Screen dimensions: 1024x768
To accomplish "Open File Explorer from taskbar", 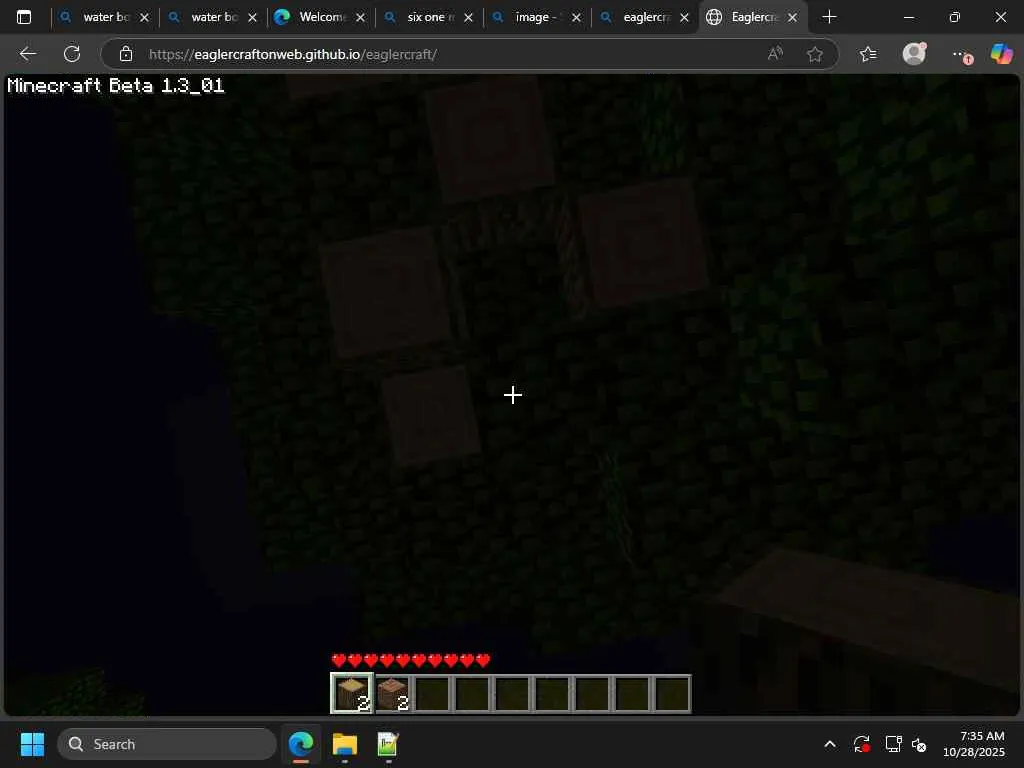I will [344, 744].
